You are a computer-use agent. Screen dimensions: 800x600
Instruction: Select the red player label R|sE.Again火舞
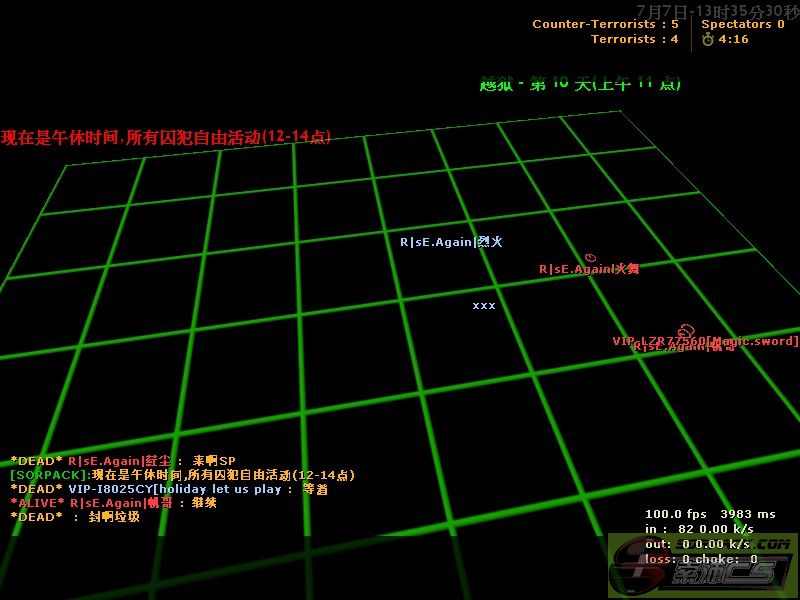(x=589, y=269)
